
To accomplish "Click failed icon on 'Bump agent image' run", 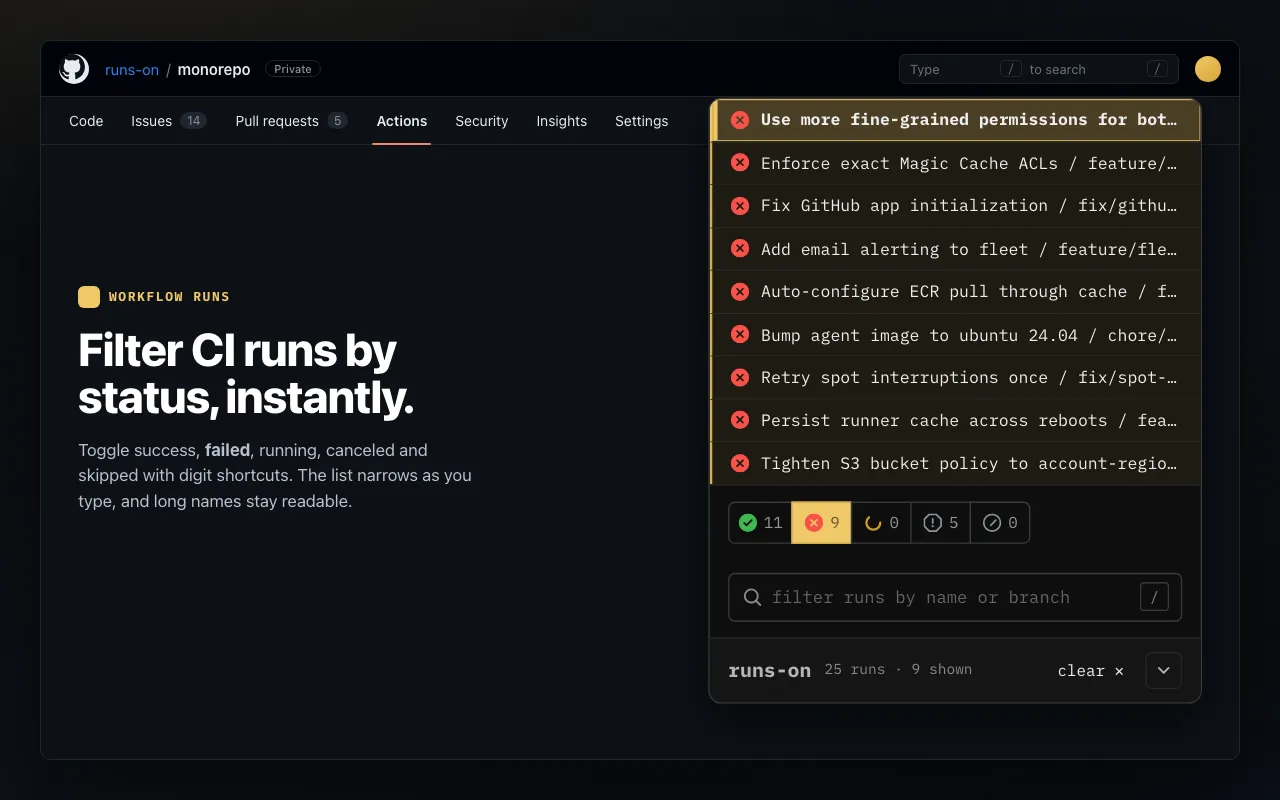I will pyautogui.click(x=740, y=335).
